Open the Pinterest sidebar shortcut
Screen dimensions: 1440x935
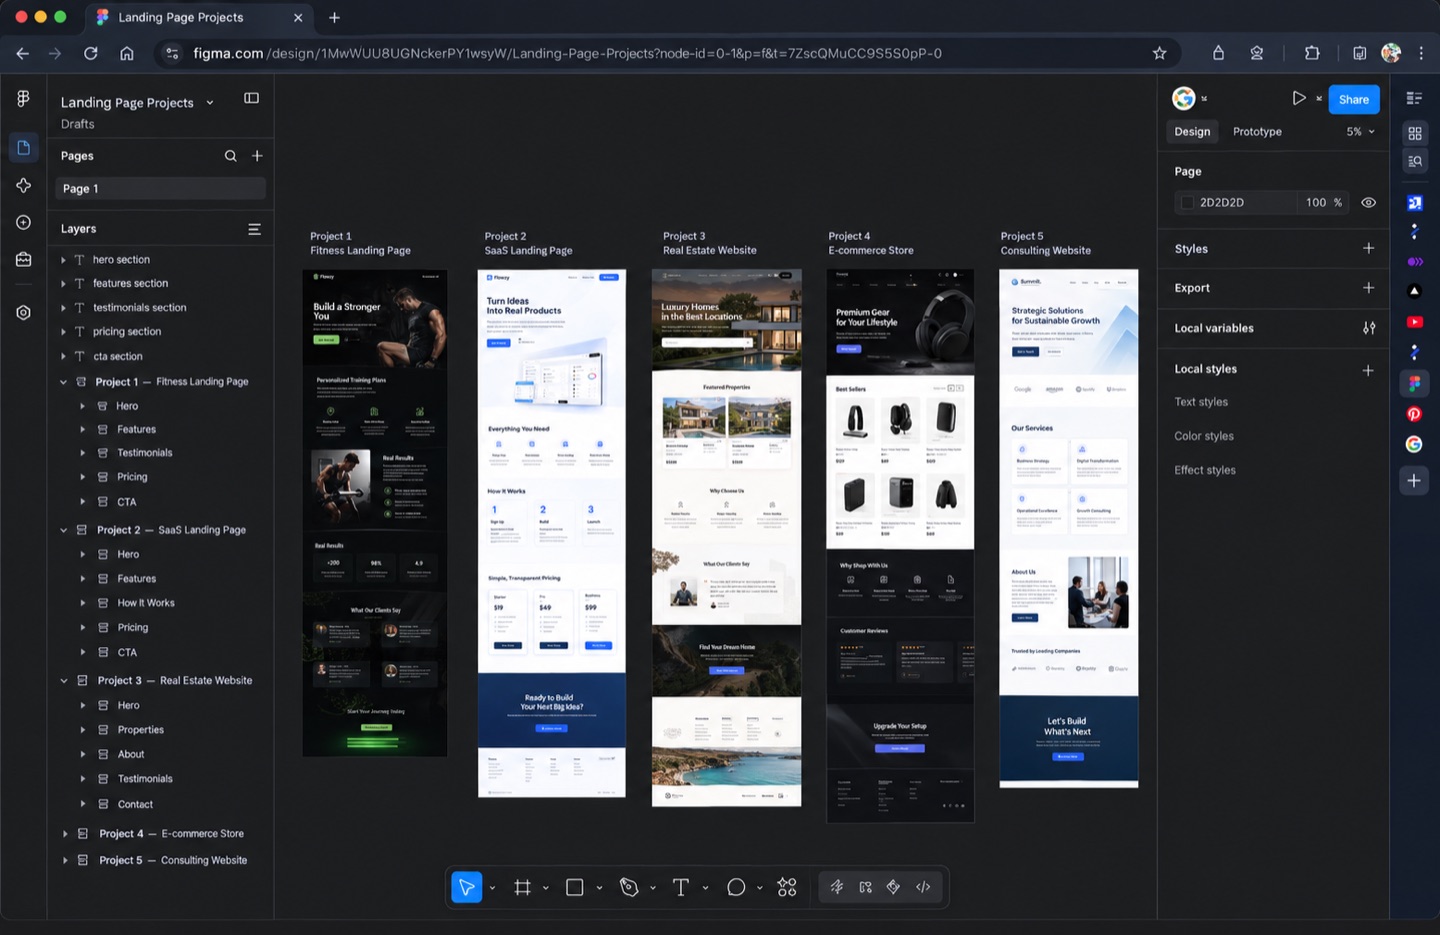click(x=1414, y=414)
